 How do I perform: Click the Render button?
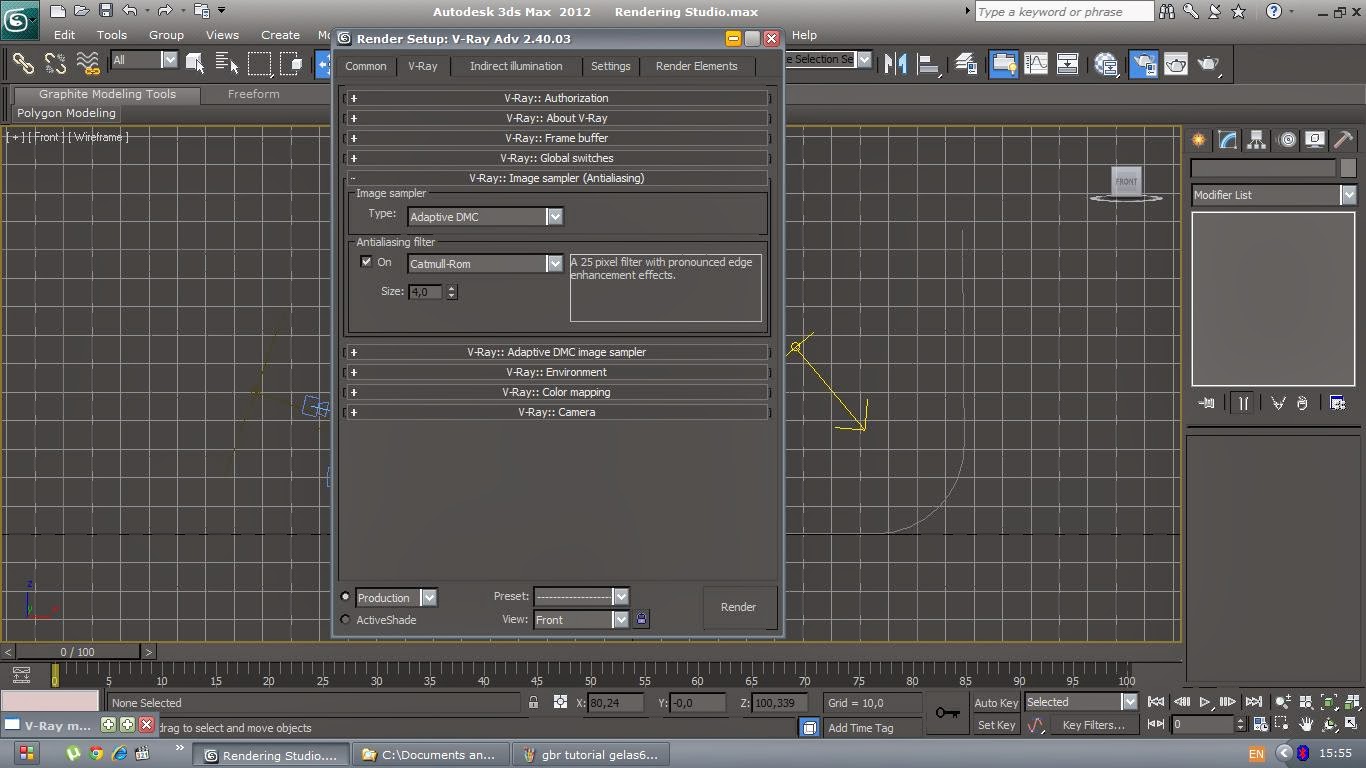point(739,607)
